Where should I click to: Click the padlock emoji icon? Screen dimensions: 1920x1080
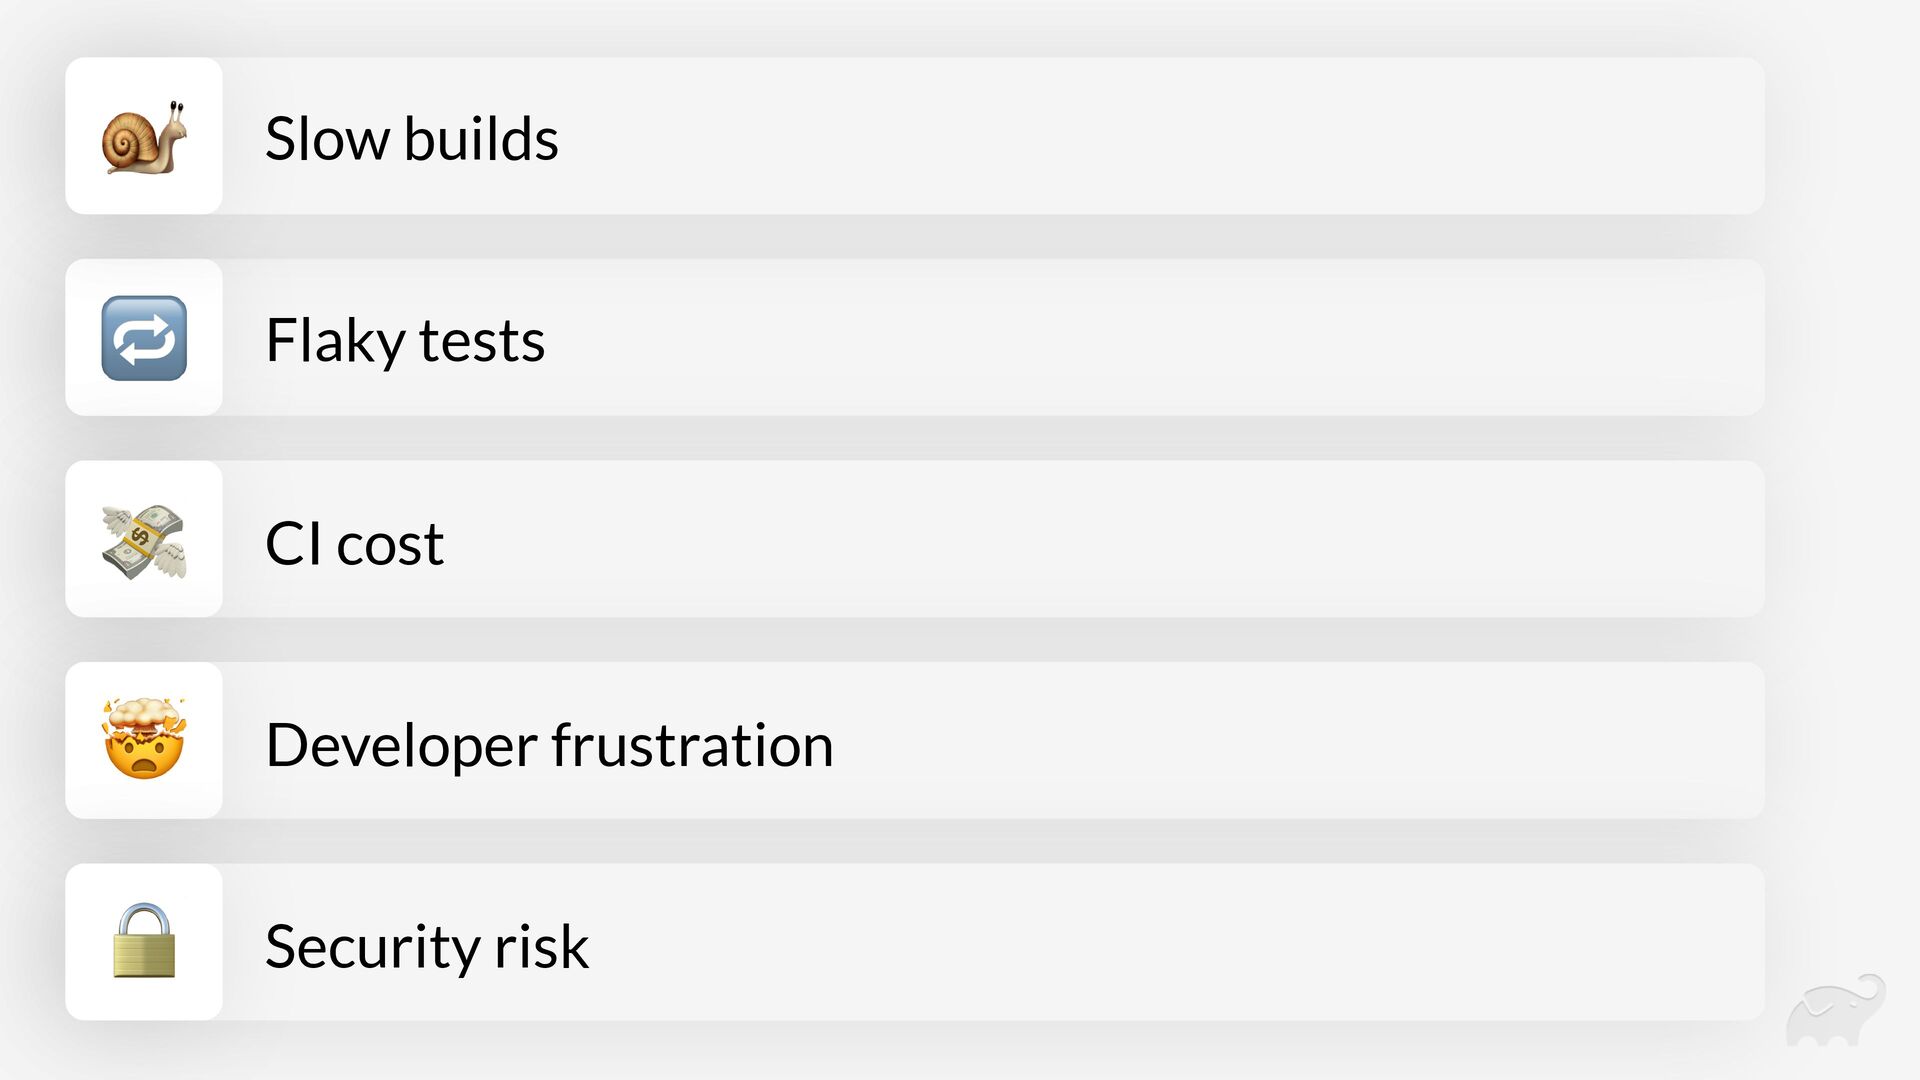[x=144, y=940]
